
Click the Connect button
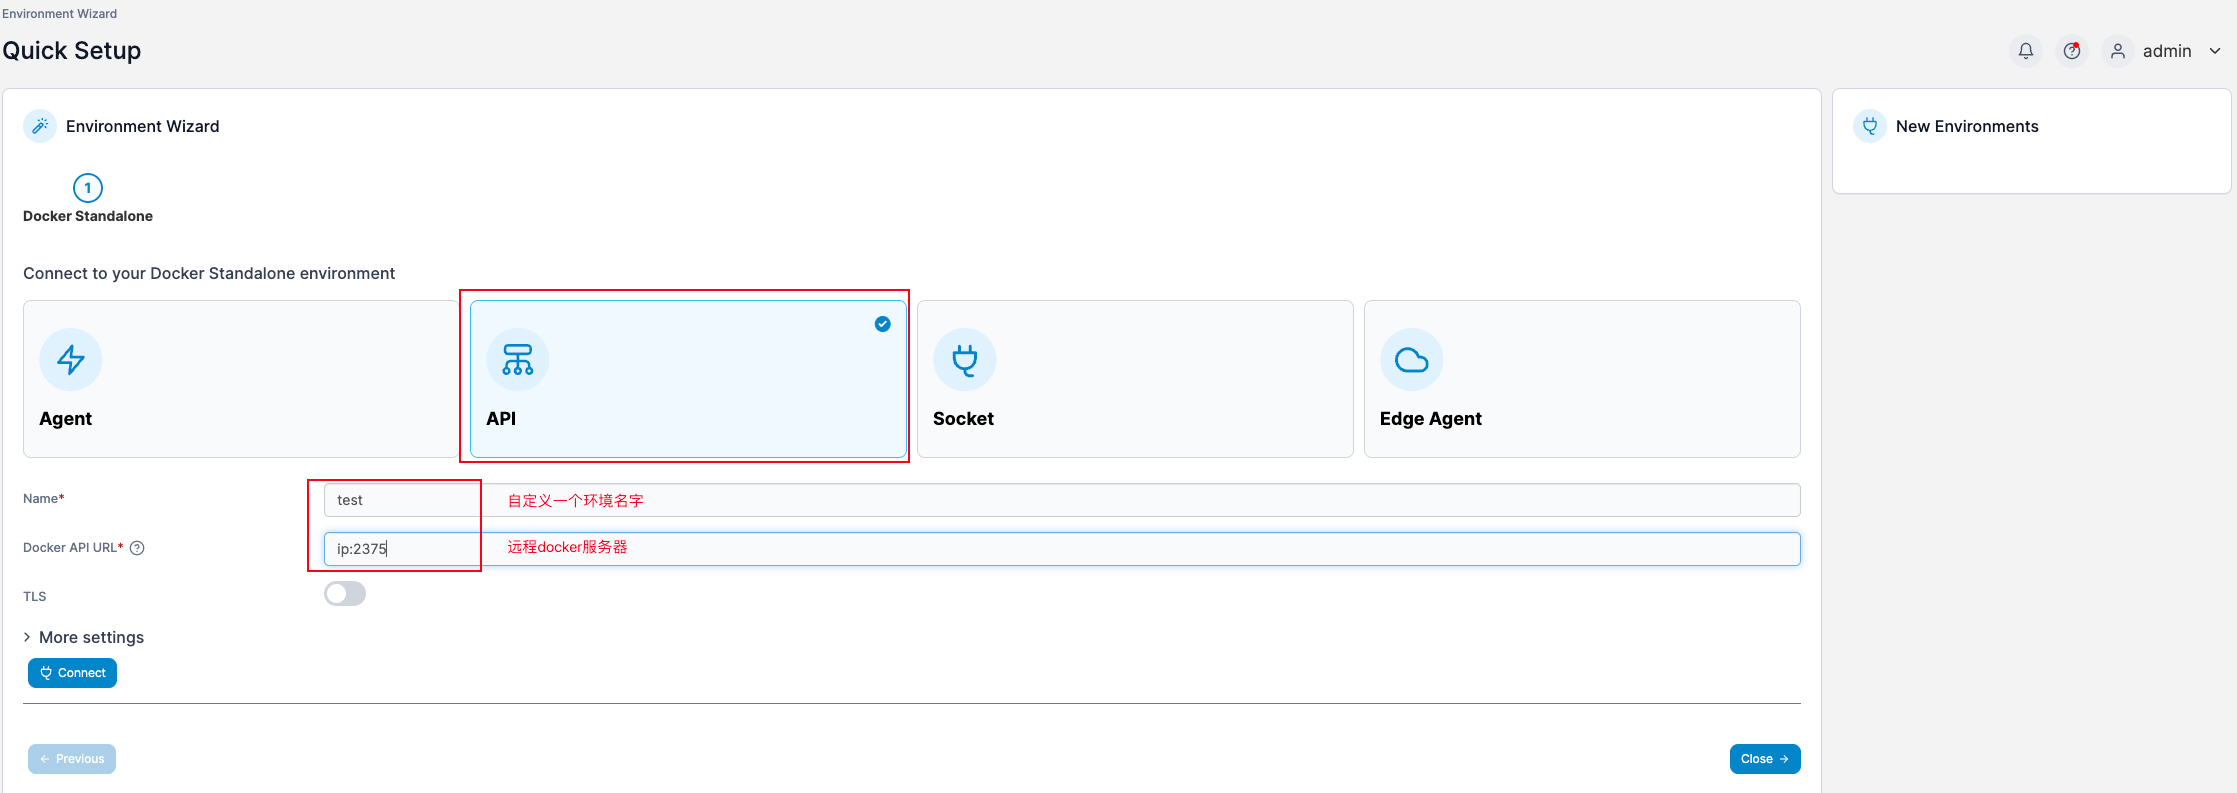point(72,673)
